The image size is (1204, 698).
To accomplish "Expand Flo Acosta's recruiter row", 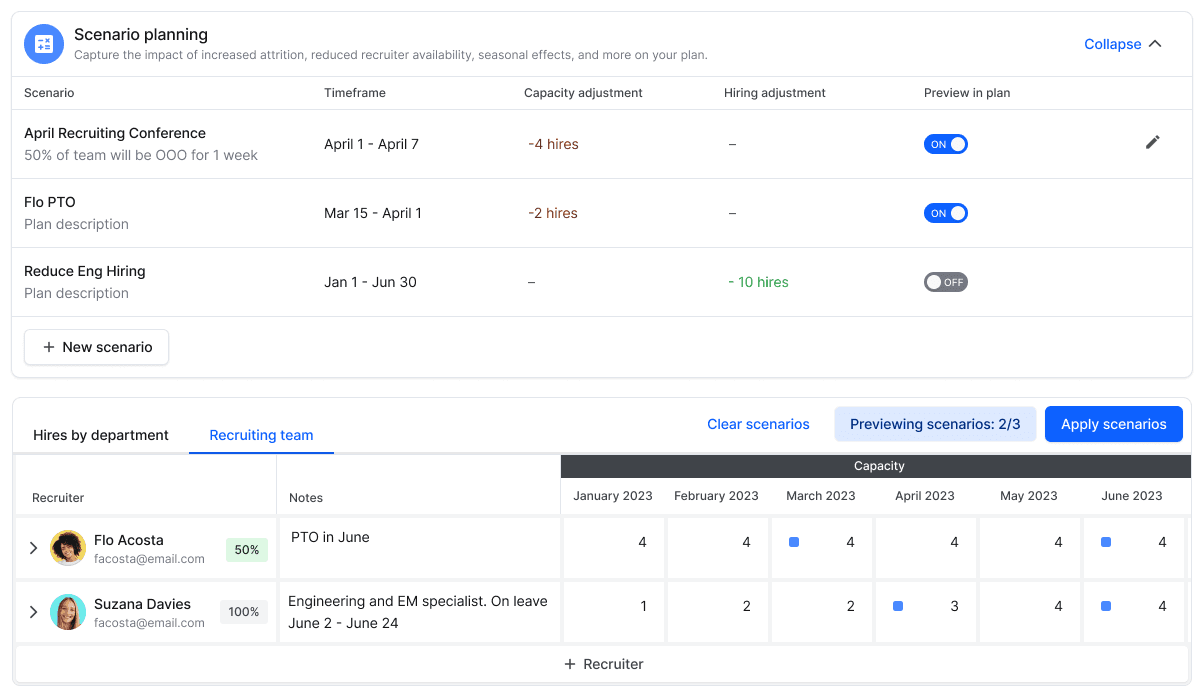I will 33,547.
